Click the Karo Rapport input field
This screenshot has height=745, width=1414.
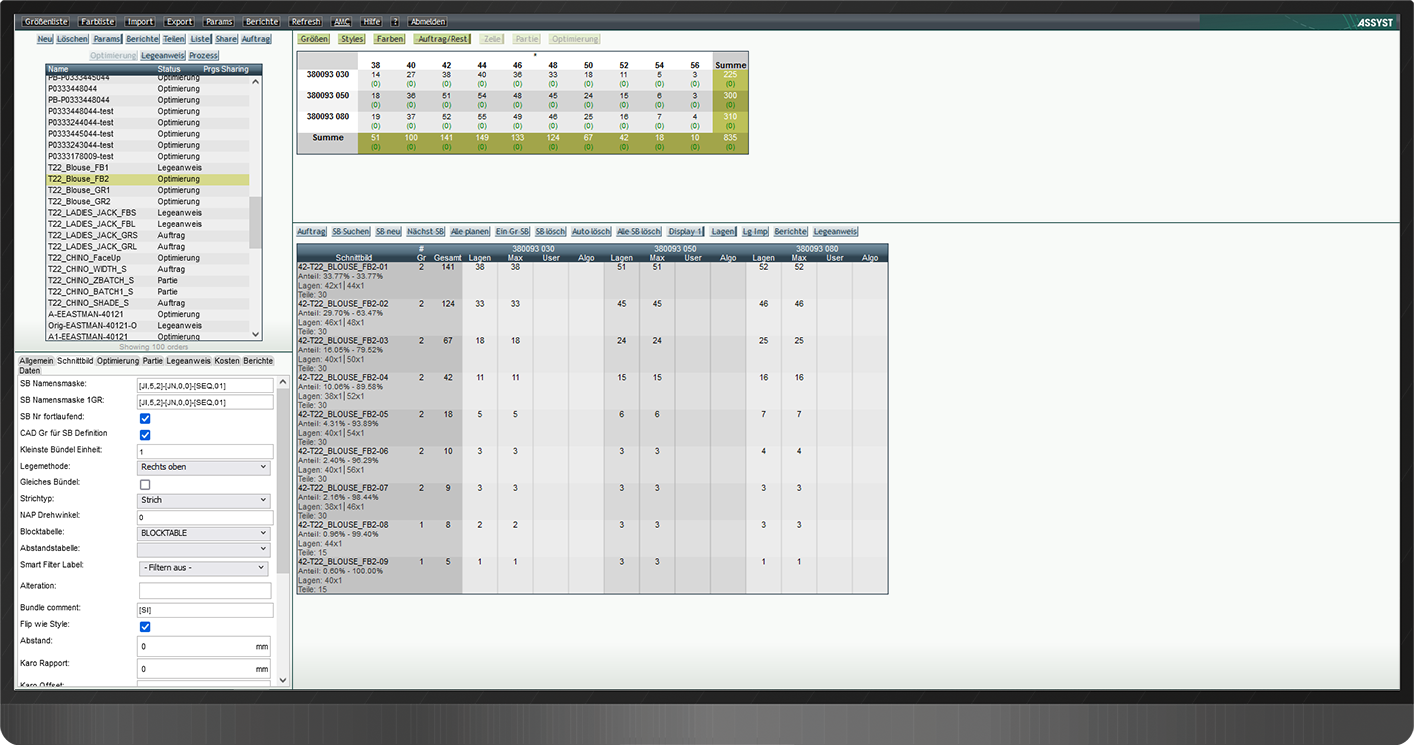click(204, 669)
